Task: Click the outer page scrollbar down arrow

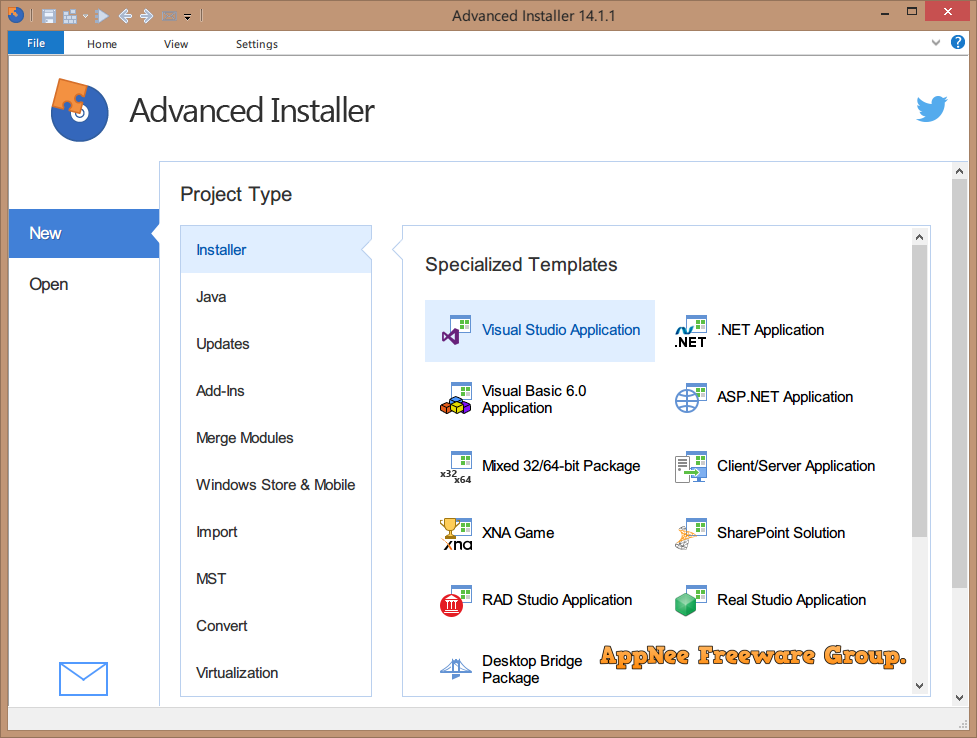Action: click(x=960, y=698)
